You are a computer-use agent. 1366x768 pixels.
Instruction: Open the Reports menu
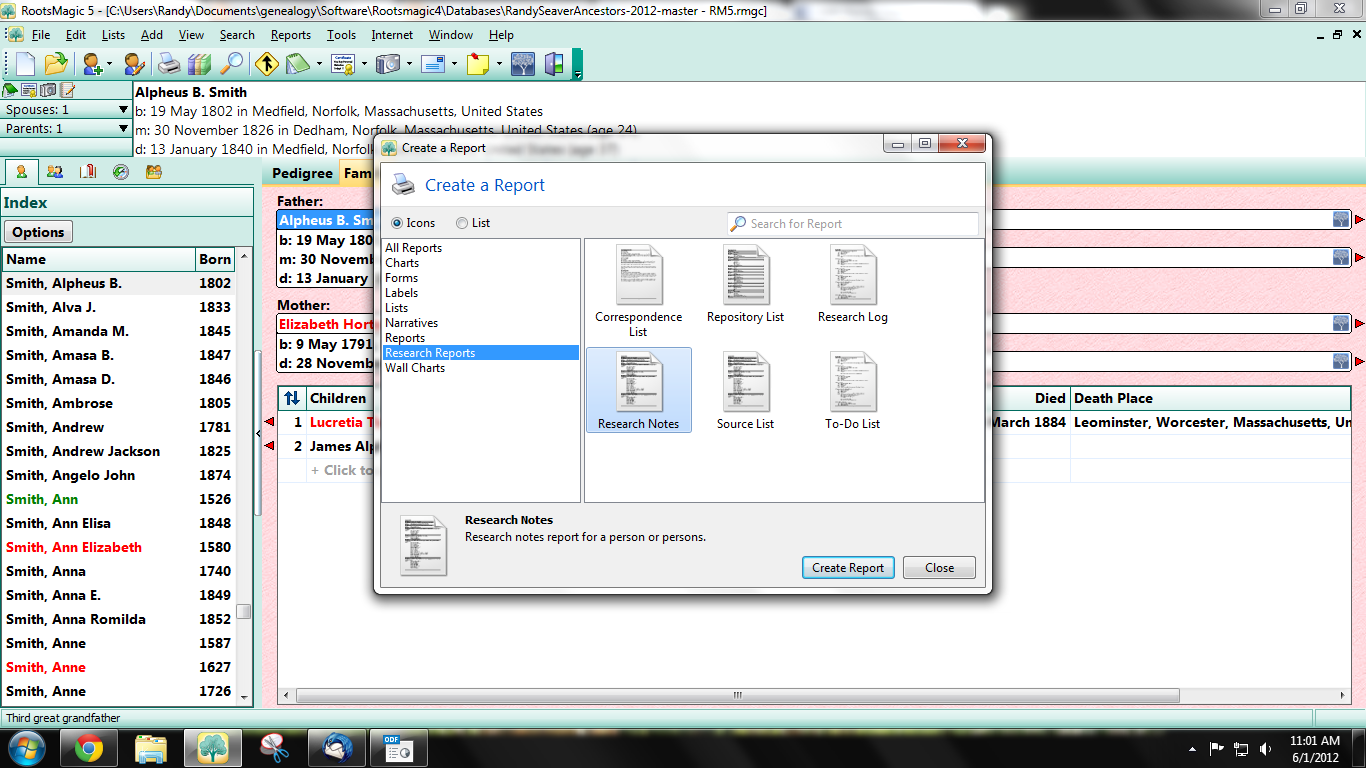click(x=291, y=35)
